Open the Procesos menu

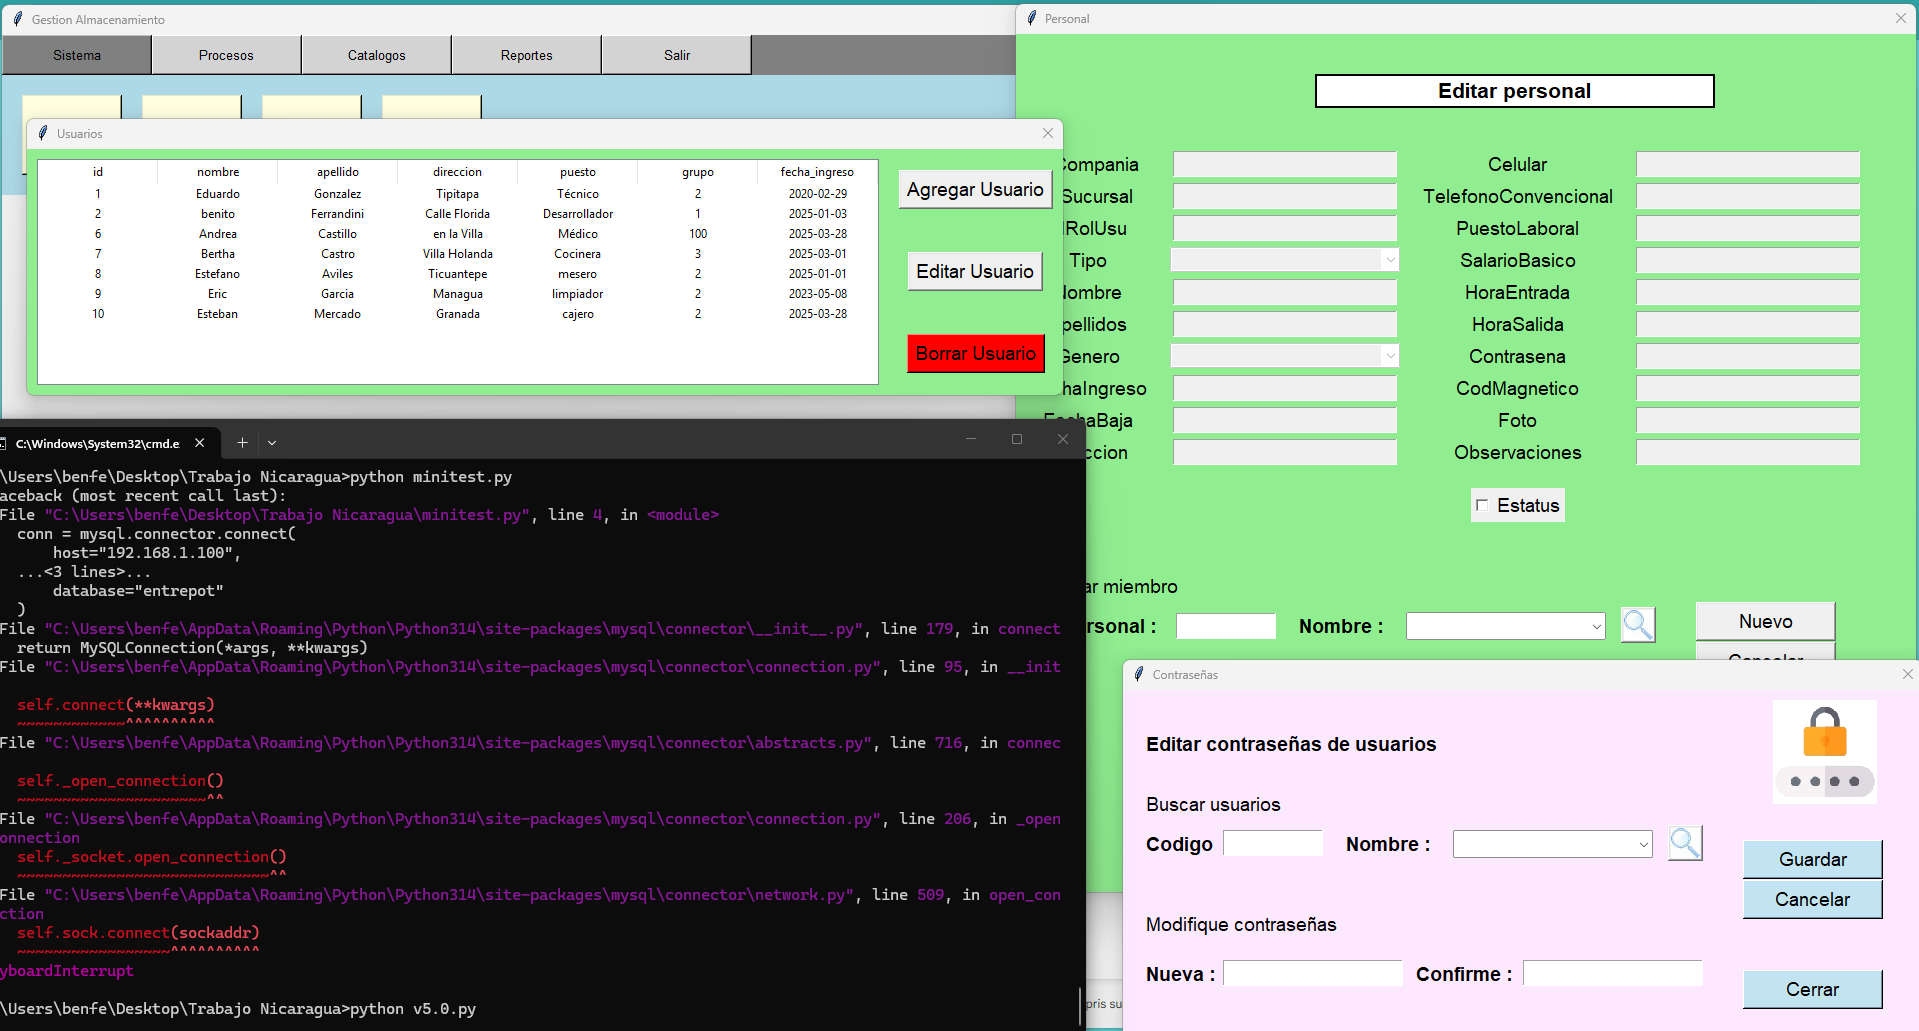click(x=226, y=55)
